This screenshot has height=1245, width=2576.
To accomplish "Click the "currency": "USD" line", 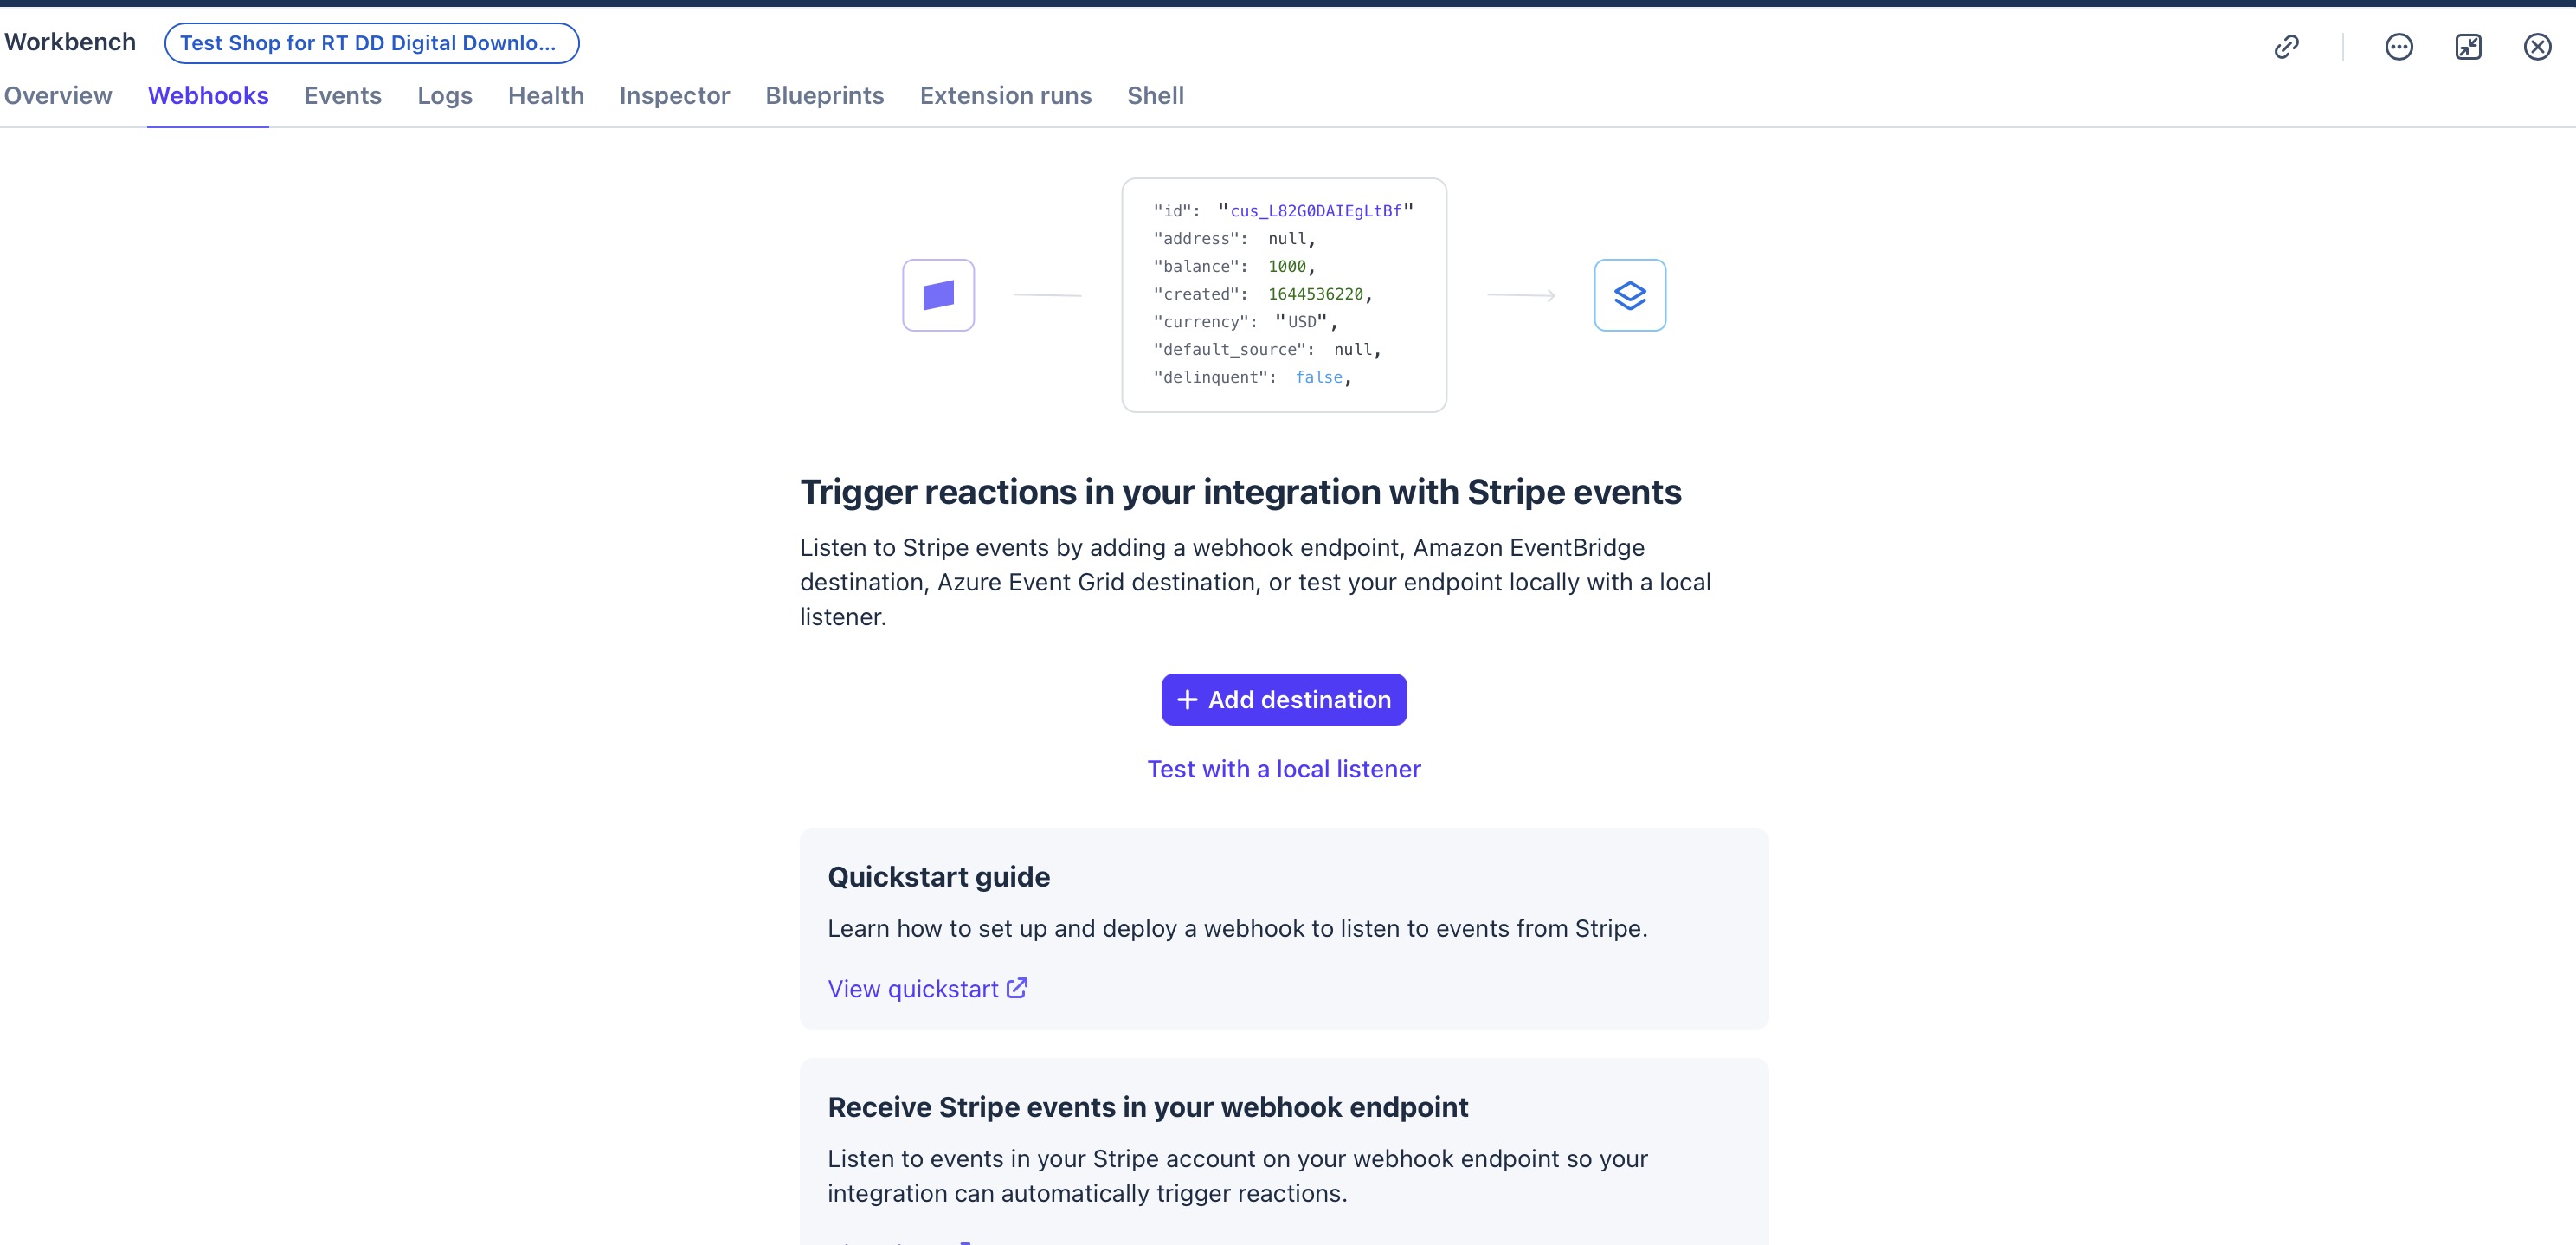I will pyautogui.click(x=1245, y=321).
